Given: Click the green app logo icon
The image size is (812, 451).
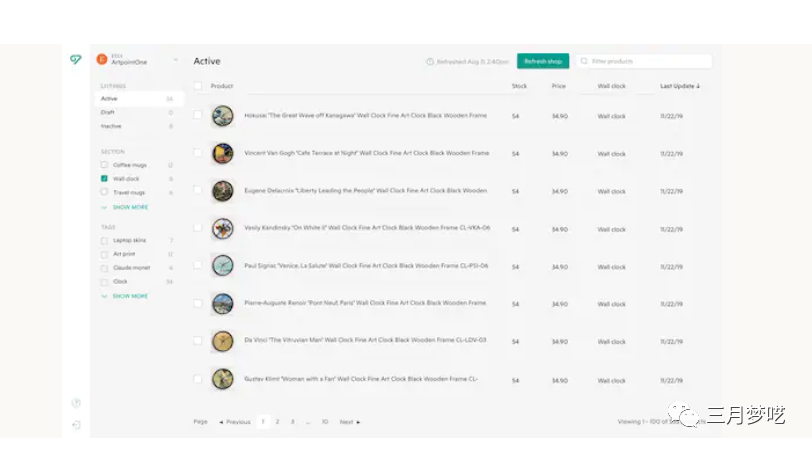Looking at the screenshot, I should pos(75,60).
